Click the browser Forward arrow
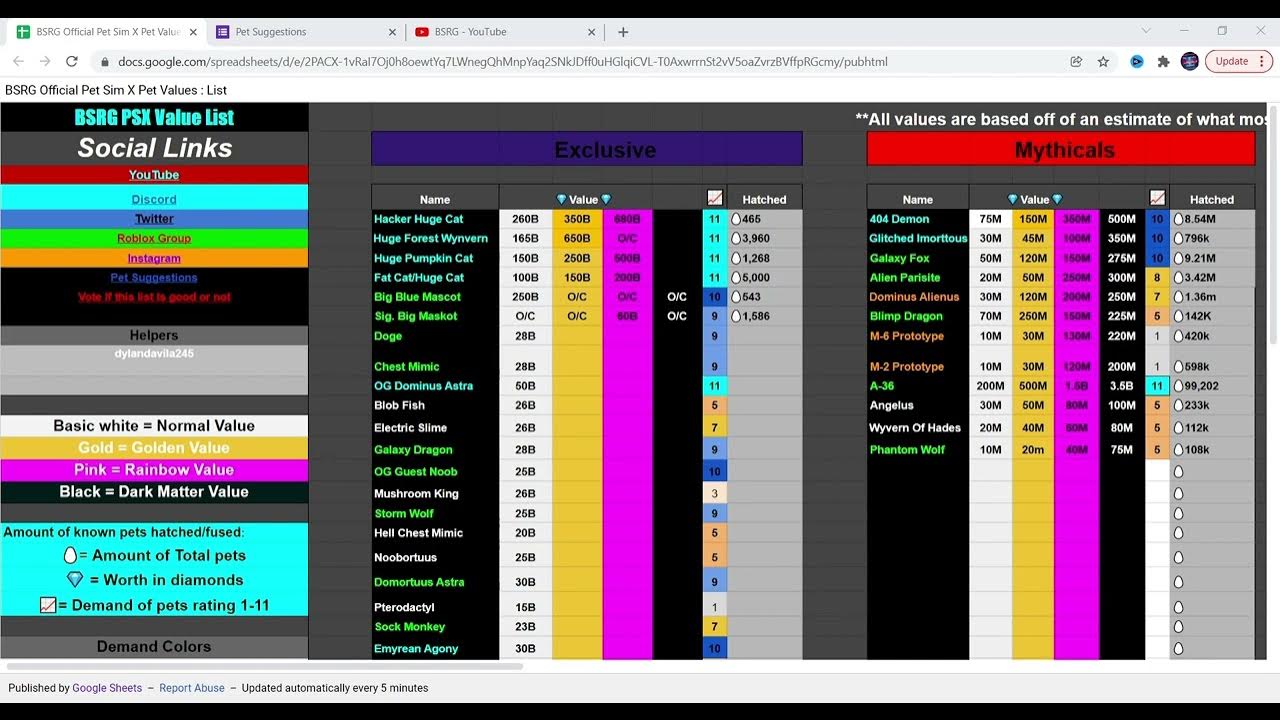Viewport: 1280px width, 720px height. [x=45, y=61]
